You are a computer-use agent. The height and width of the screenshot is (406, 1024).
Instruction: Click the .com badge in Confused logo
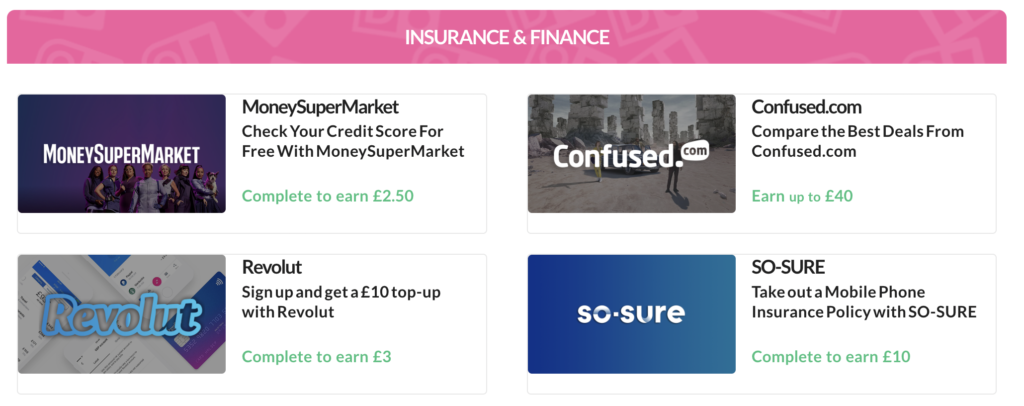(x=694, y=152)
